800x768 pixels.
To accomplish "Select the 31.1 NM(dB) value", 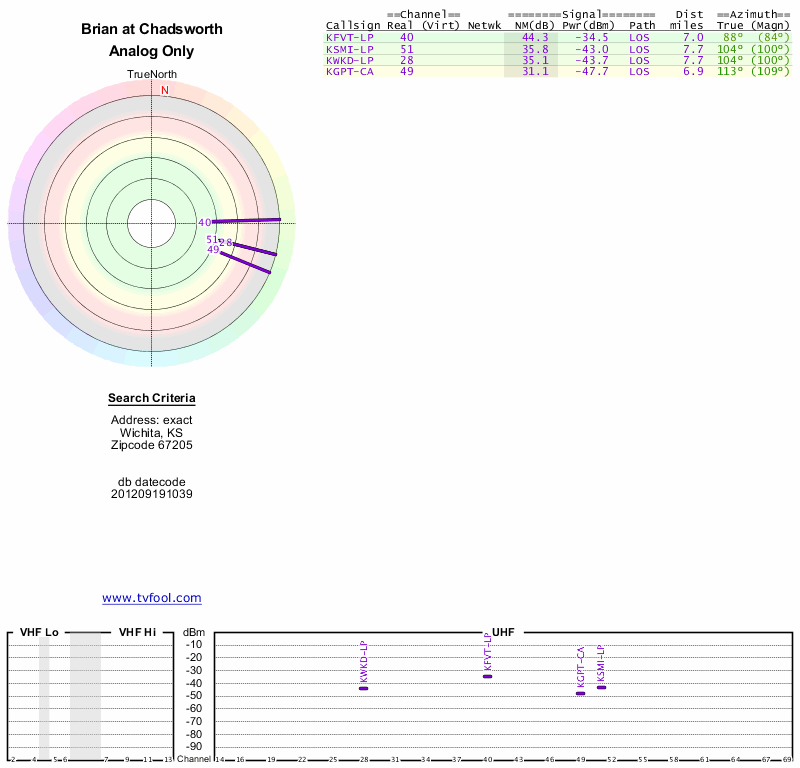I will pyautogui.click(x=535, y=71).
